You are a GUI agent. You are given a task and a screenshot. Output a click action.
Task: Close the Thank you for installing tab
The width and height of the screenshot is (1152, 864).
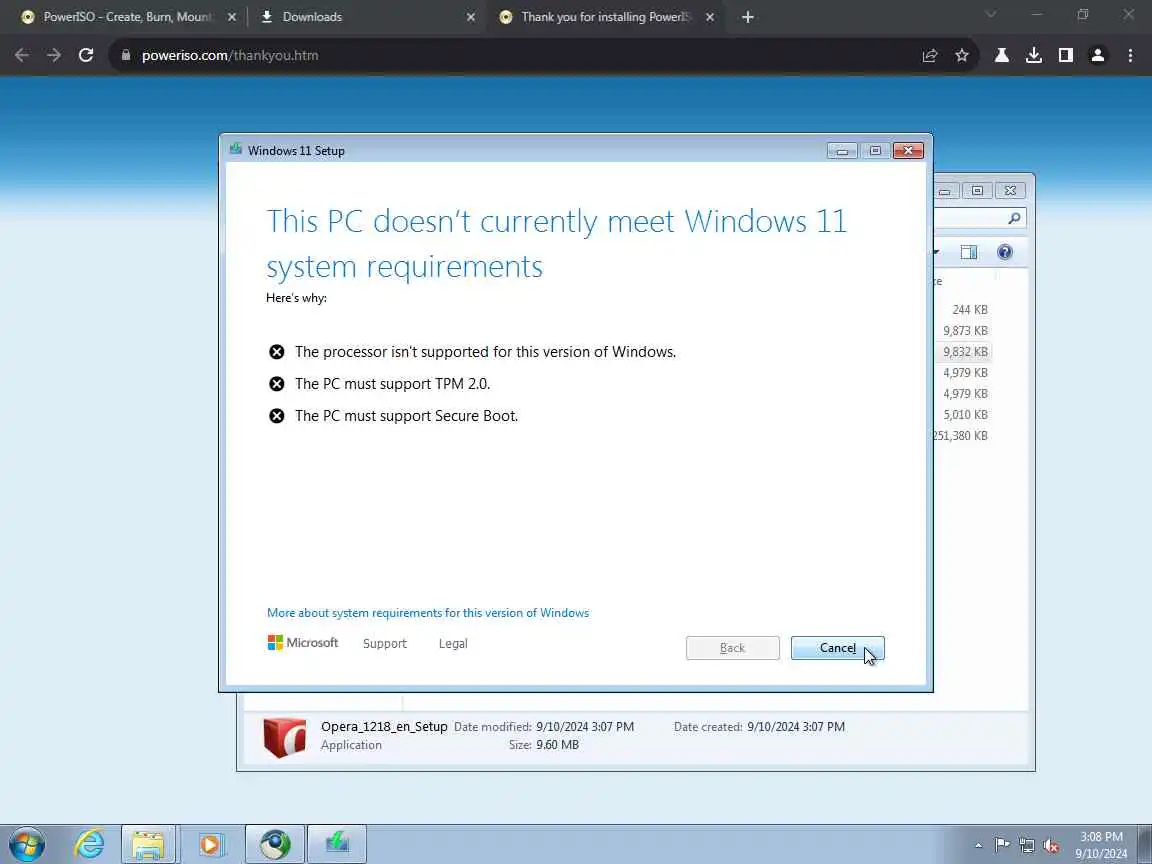click(x=710, y=17)
